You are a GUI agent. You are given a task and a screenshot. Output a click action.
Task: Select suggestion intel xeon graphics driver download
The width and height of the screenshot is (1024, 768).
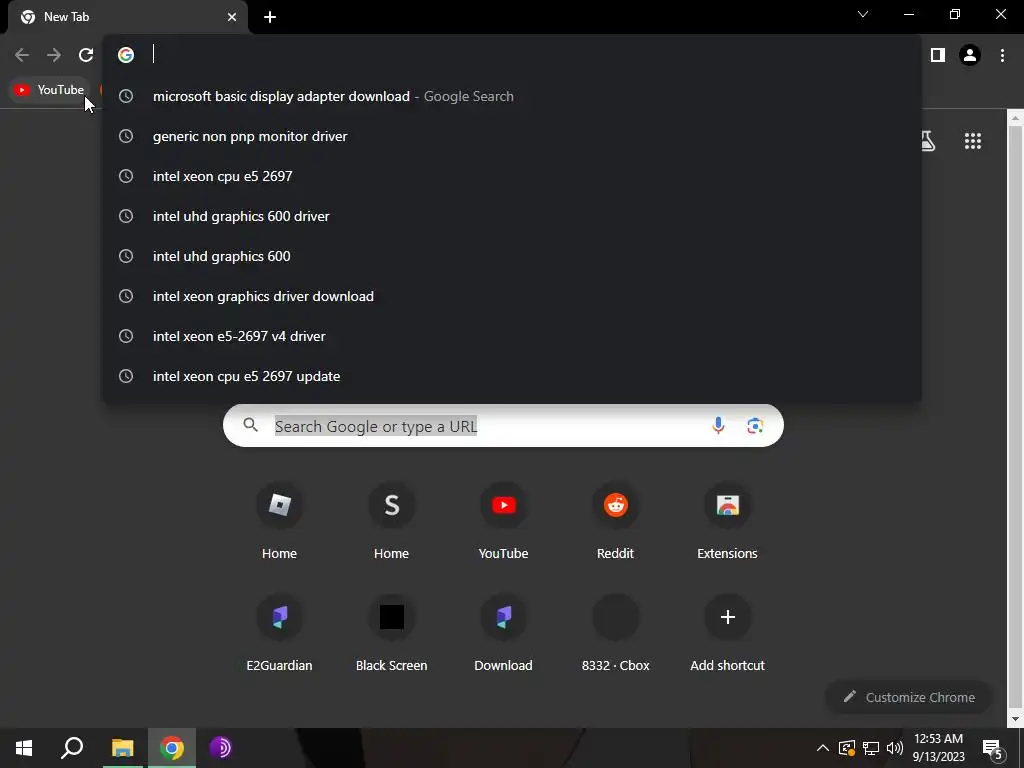(x=512, y=296)
